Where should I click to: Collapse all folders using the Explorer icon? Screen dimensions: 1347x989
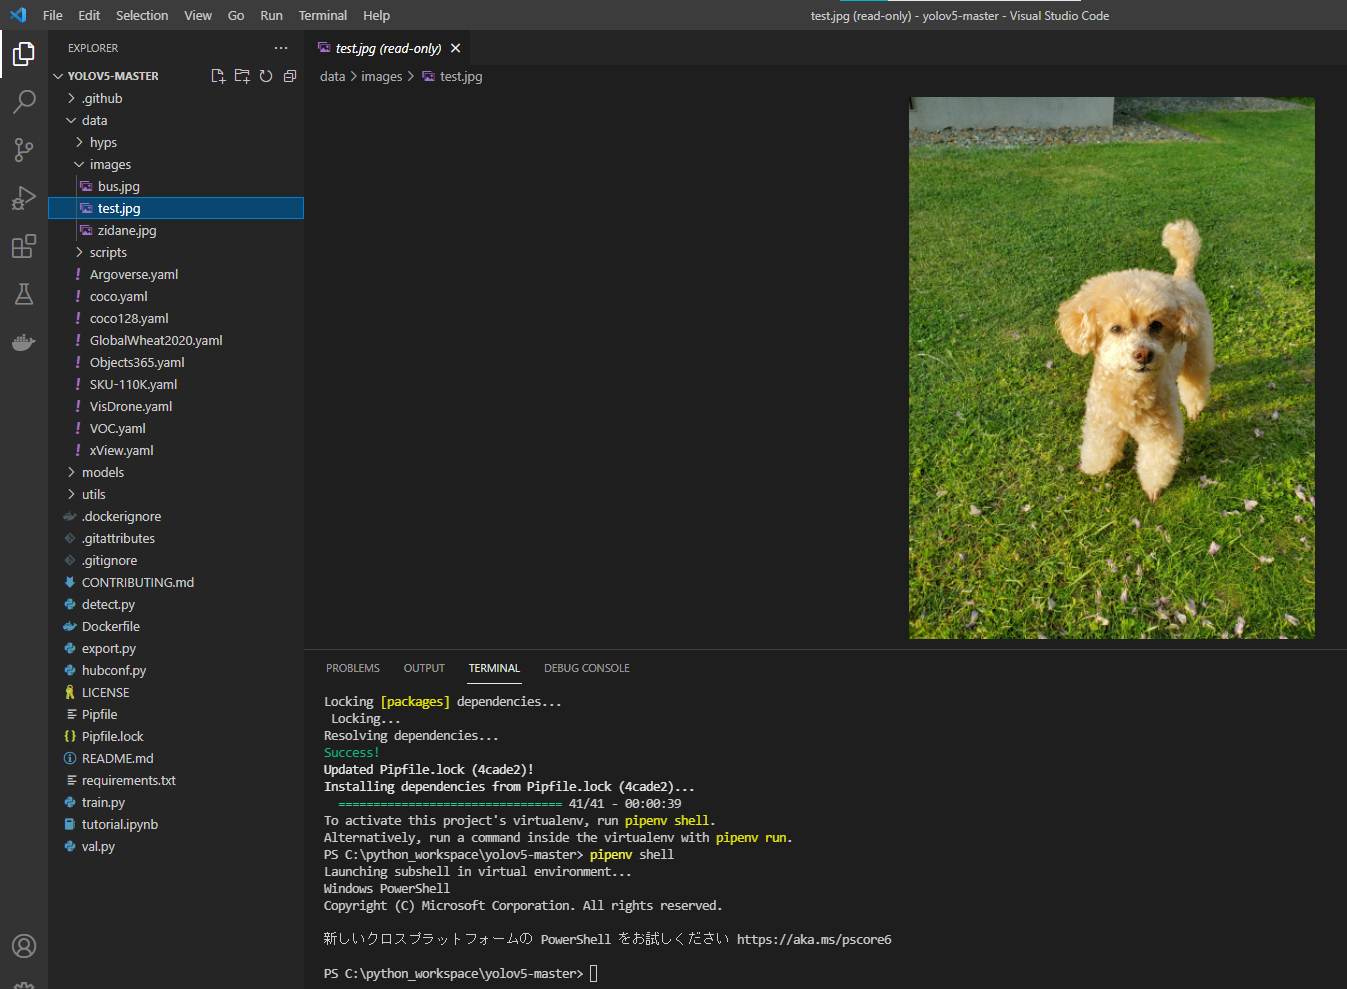coord(290,75)
